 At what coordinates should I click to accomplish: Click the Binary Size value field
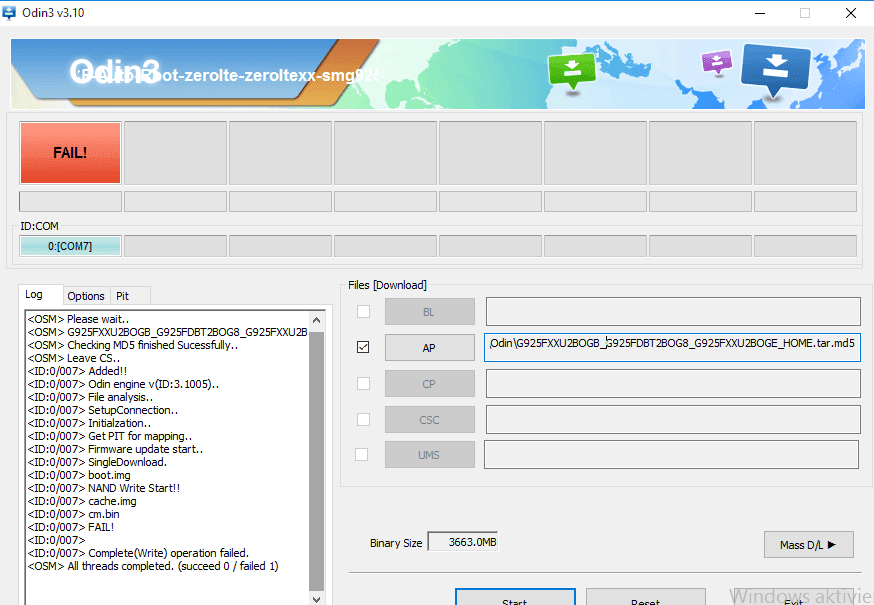(463, 541)
